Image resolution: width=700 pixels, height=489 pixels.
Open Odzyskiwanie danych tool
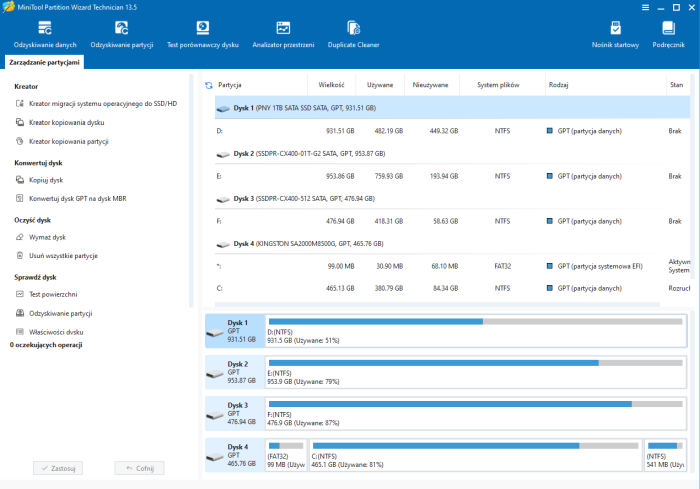coord(45,35)
